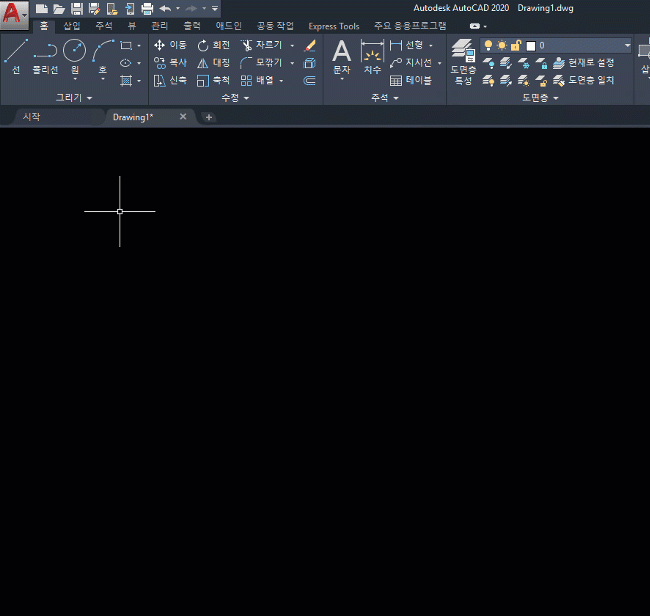Open the Undo history dropdown arrow

[x=178, y=8]
